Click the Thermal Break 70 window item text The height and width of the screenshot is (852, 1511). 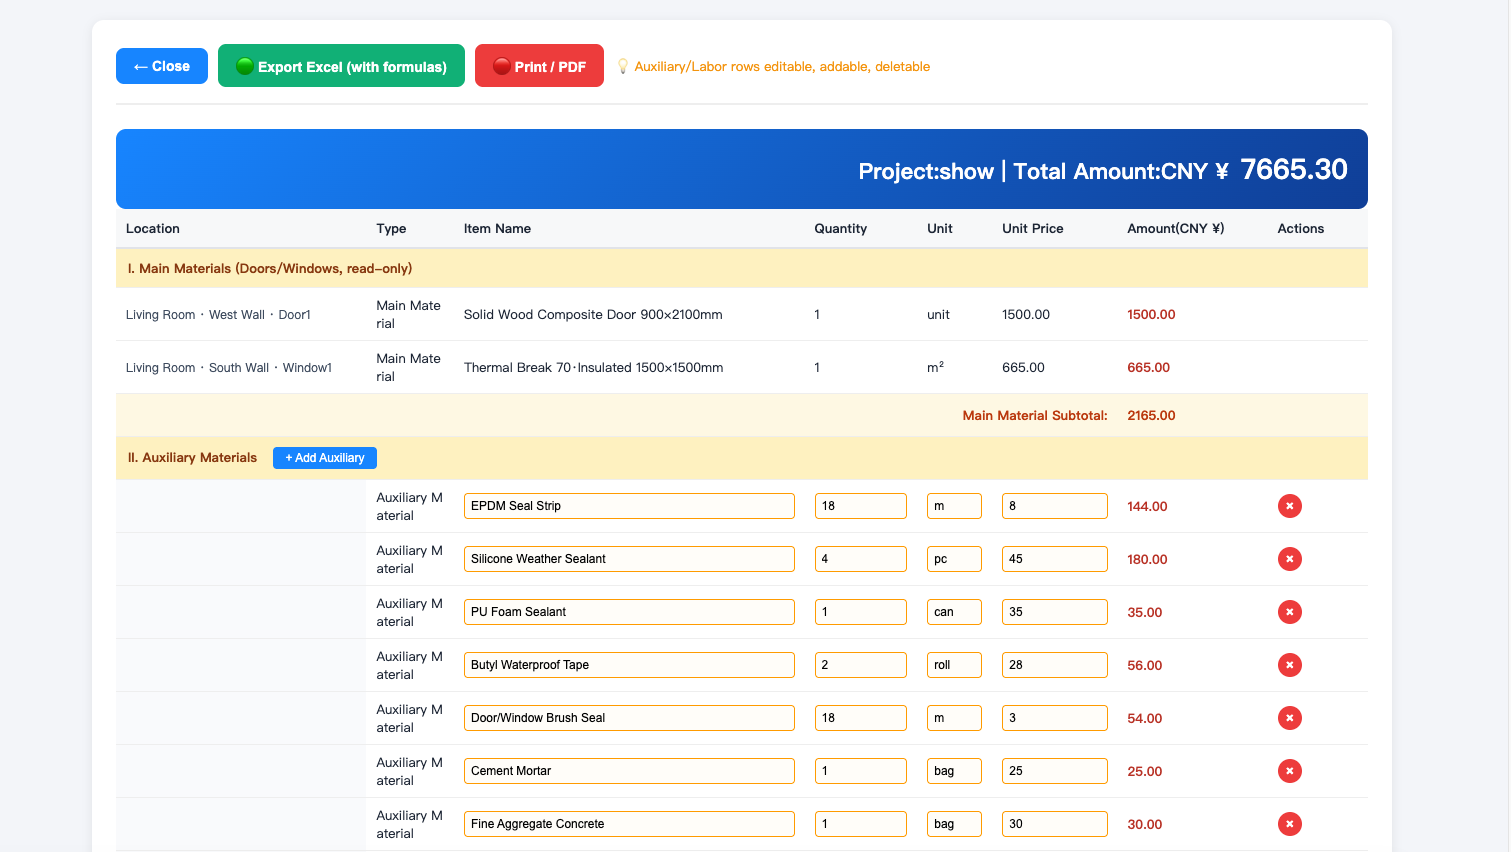593,368
